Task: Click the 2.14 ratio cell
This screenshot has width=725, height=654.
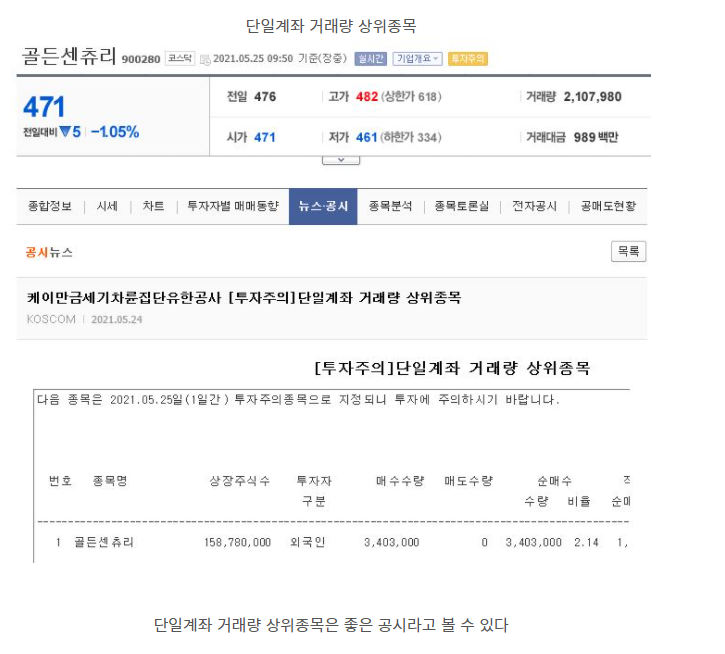Action: [586, 542]
